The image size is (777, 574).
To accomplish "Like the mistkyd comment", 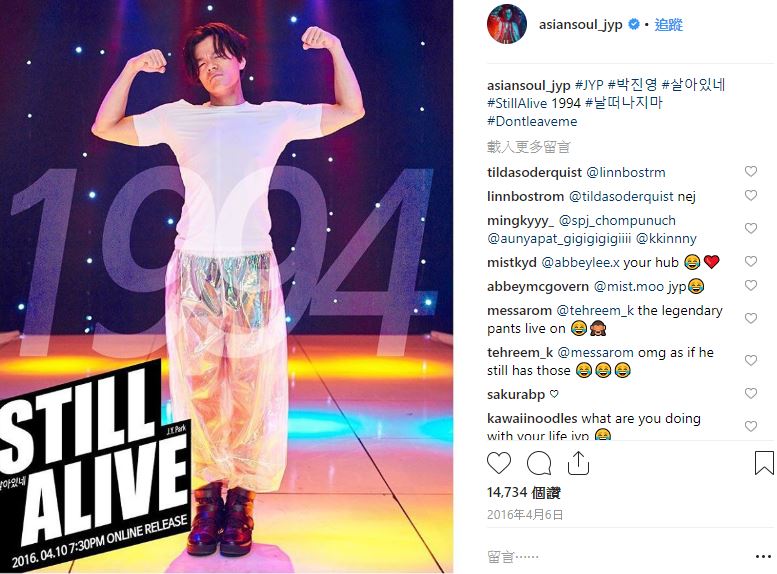I will click(x=751, y=261).
